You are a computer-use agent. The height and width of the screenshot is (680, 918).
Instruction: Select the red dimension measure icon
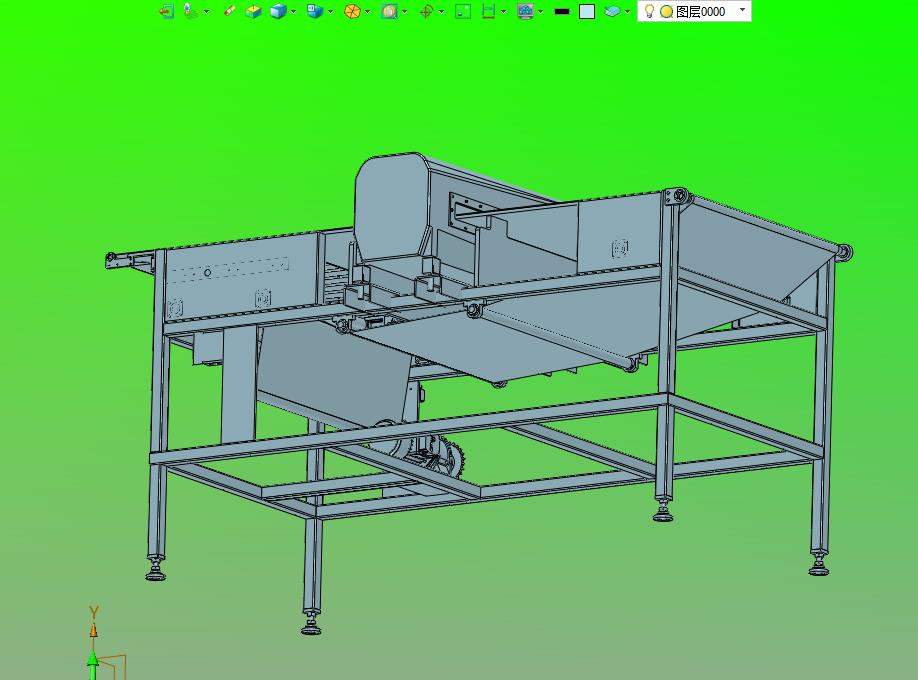click(x=488, y=11)
